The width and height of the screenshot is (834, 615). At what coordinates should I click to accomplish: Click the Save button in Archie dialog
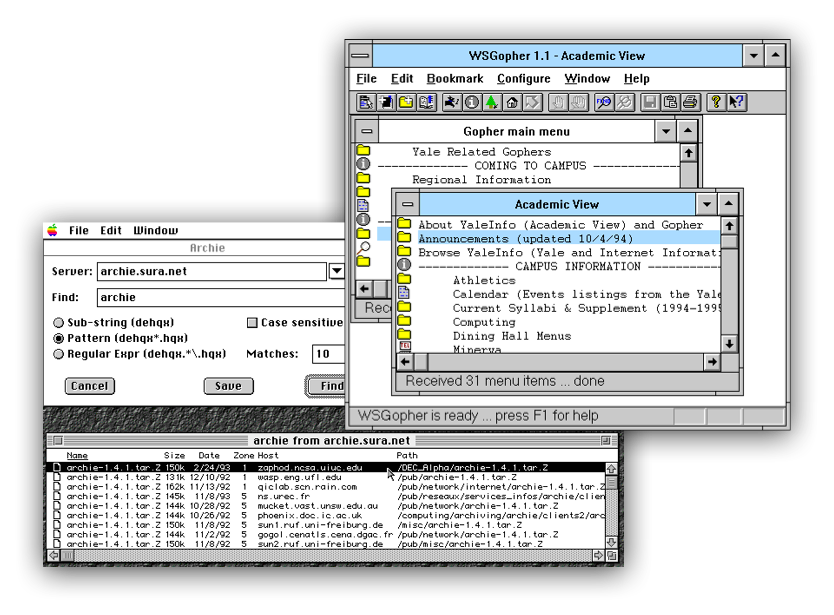[x=228, y=386]
